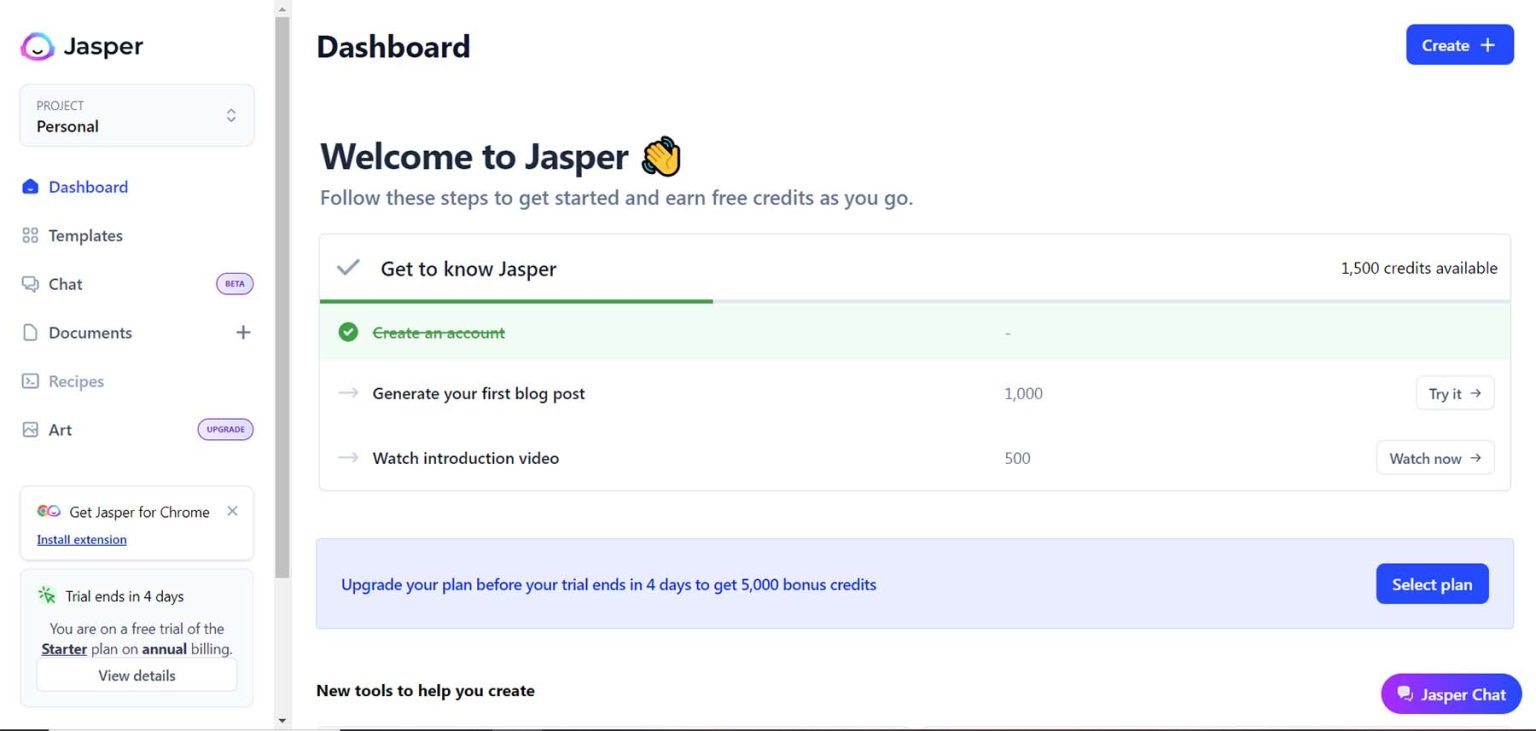Click the Recipes terminal icon
The height and width of the screenshot is (731, 1536).
click(28, 381)
